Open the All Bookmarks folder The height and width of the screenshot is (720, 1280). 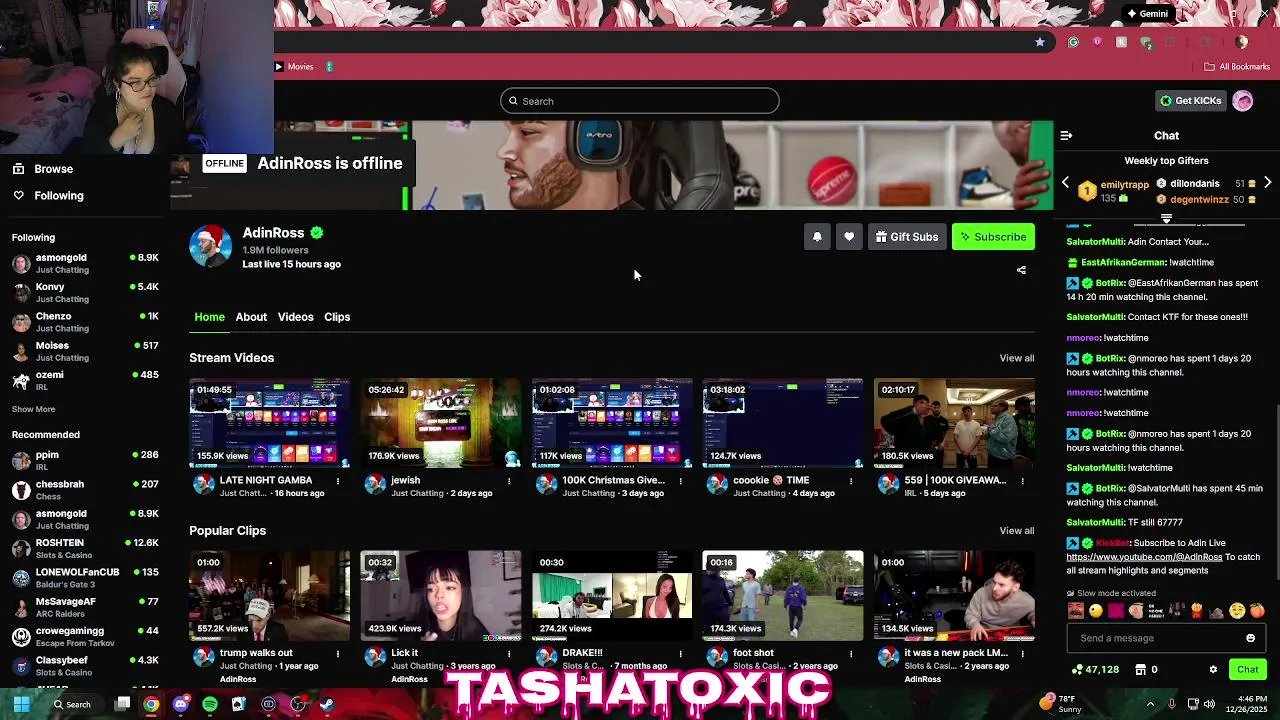coord(1237,67)
